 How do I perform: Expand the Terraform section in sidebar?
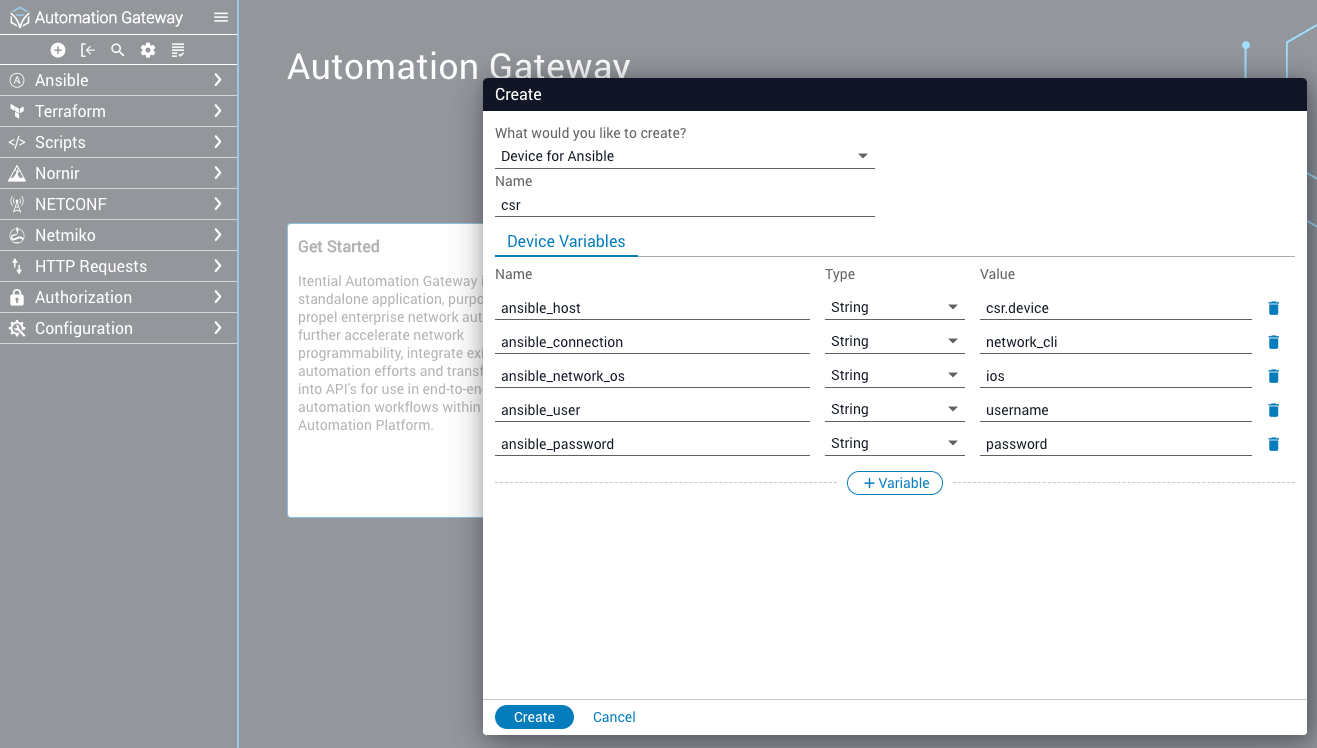coord(118,111)
